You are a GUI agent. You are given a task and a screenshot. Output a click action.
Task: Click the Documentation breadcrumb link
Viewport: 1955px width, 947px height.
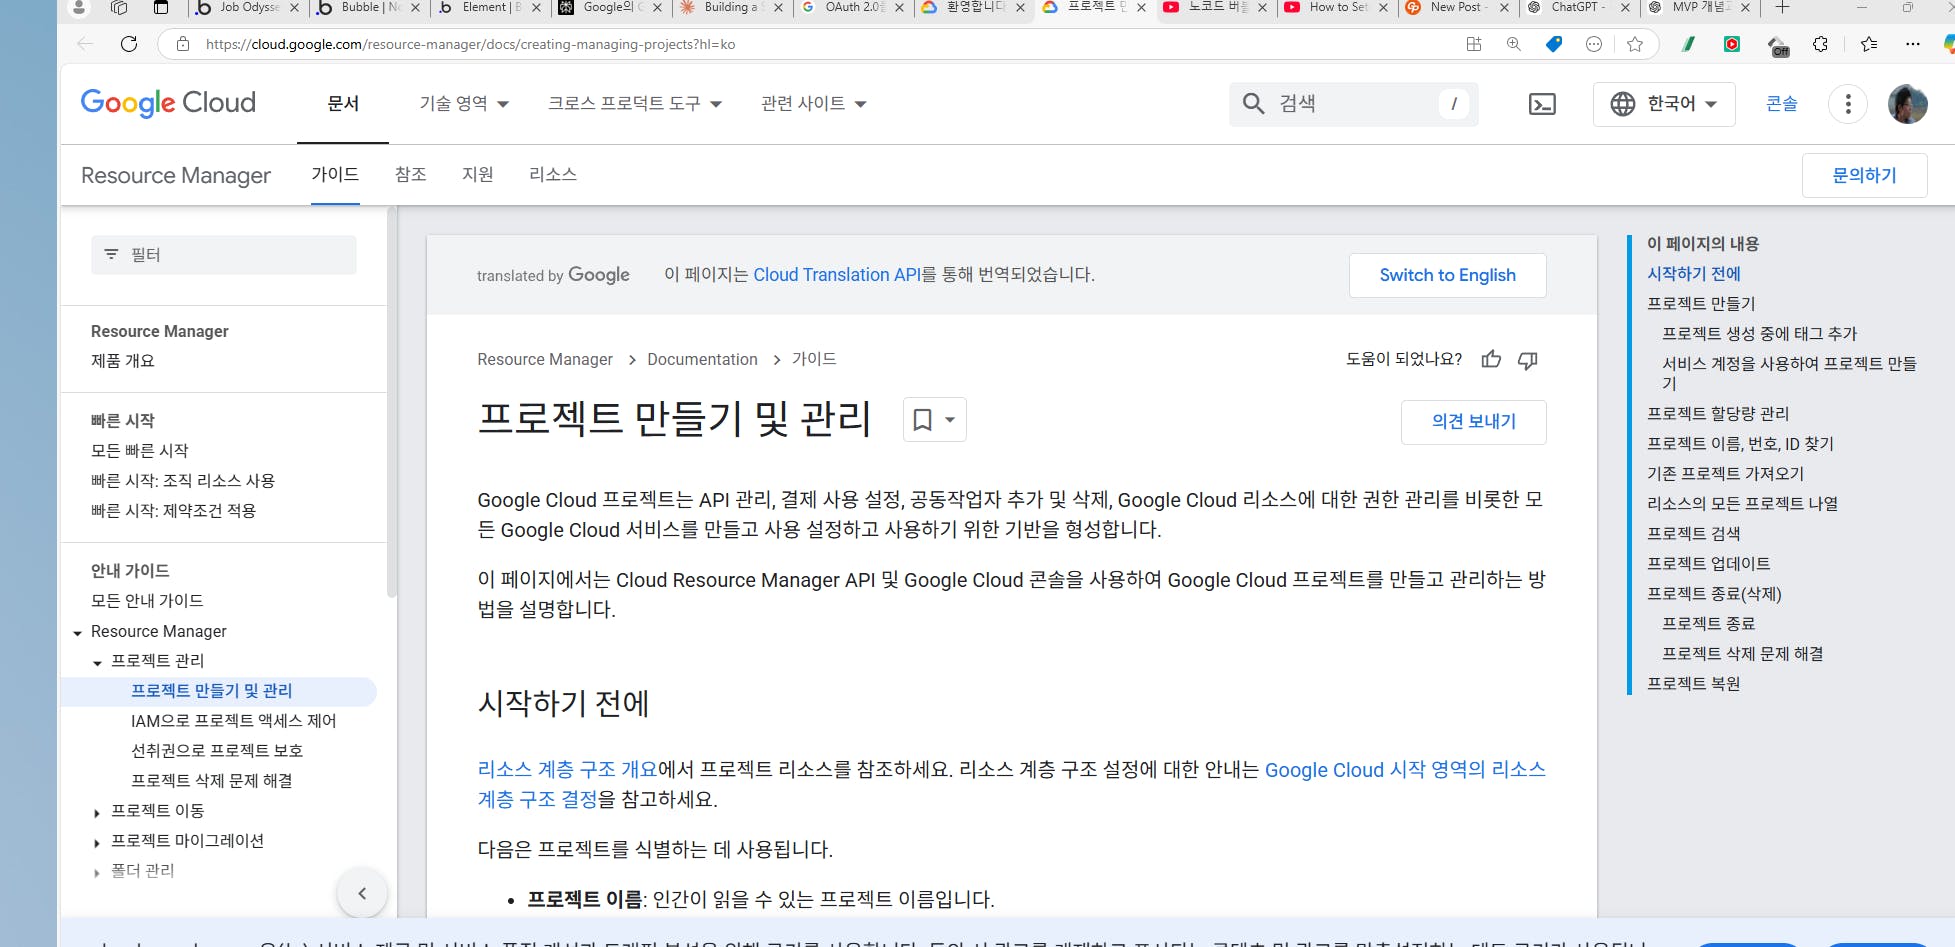click(702, 360)
